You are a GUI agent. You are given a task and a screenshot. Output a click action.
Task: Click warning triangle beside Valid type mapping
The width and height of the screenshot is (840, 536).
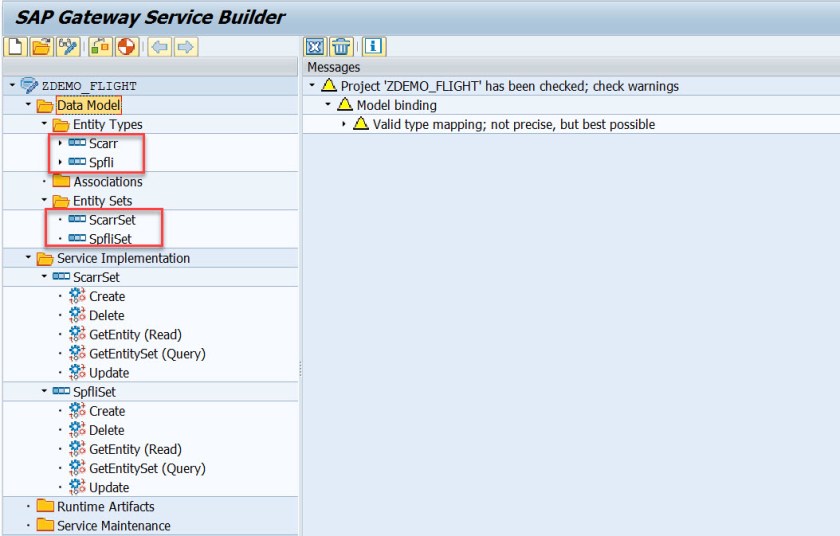pos(361,124)
